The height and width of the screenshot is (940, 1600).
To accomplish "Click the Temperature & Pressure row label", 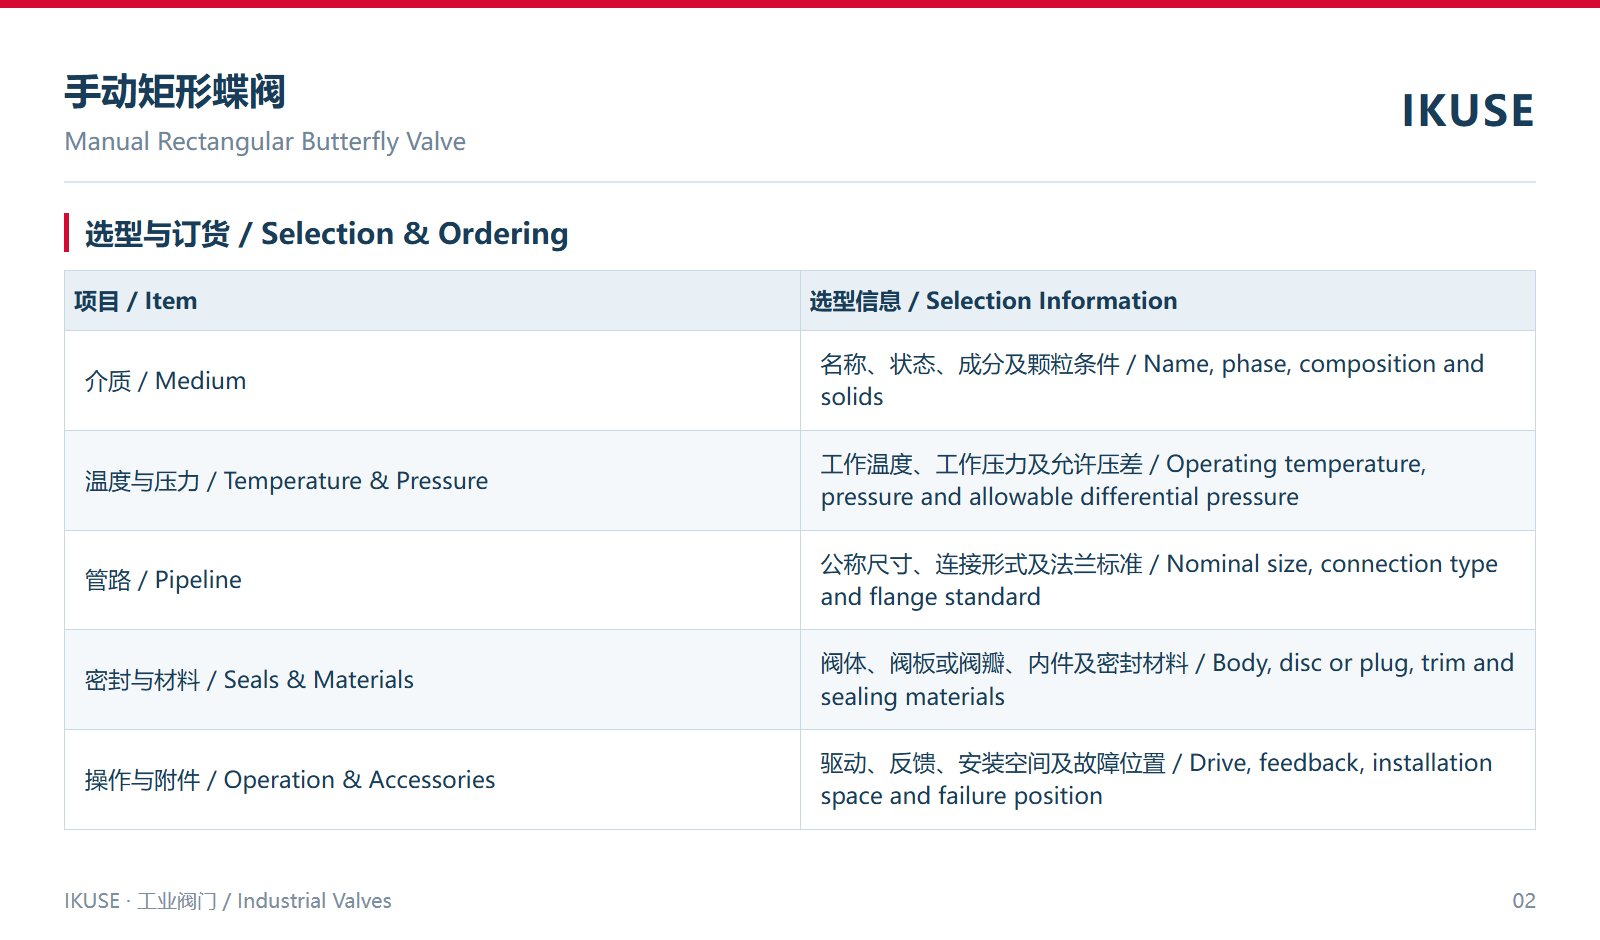I will click(286, 481).
